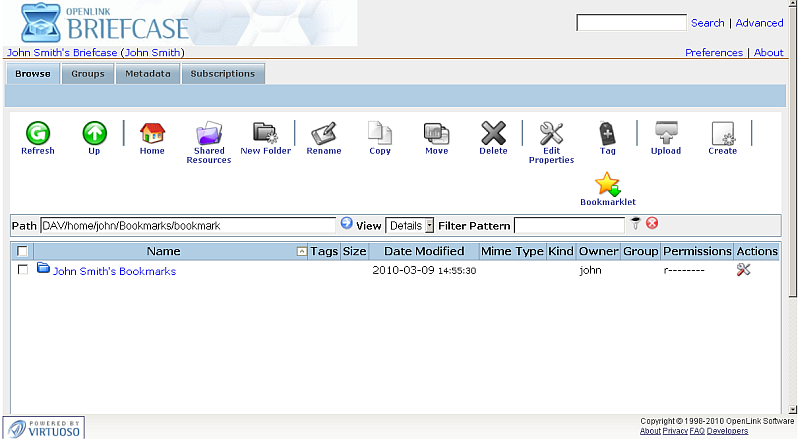Open the Bookmarklet star icon
800x439 pixels.
(x=607, y=185)
